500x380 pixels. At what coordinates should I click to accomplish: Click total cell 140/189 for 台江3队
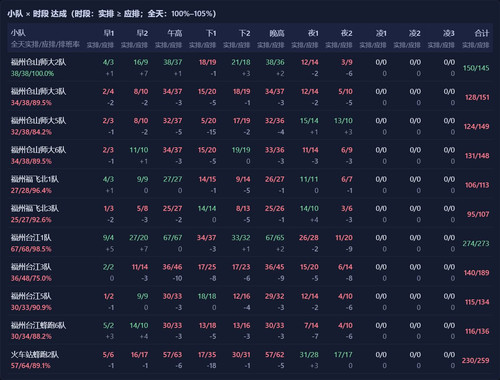pos(477,273)
